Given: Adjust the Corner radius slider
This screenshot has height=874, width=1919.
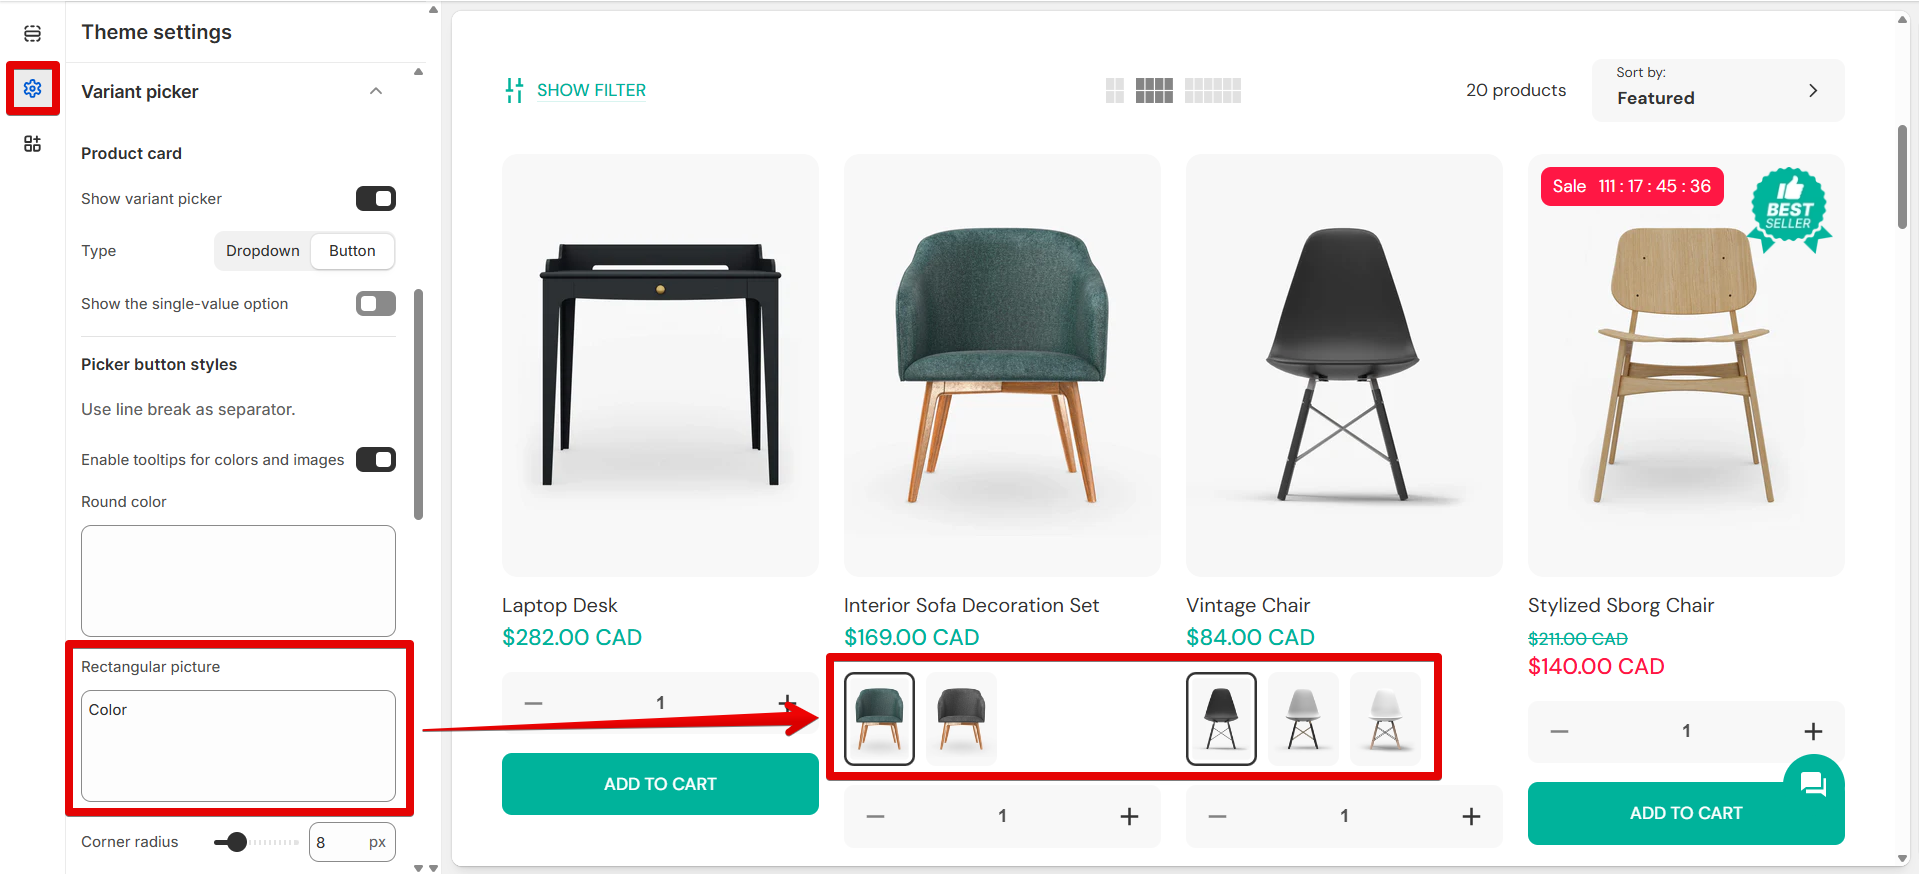Looking at the screenshot, I should (x=237, y=842).
